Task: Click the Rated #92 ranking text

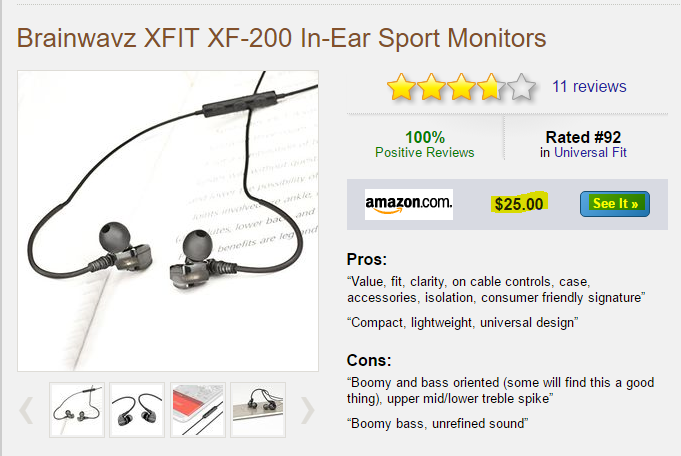Action: [x=583, y=137]
